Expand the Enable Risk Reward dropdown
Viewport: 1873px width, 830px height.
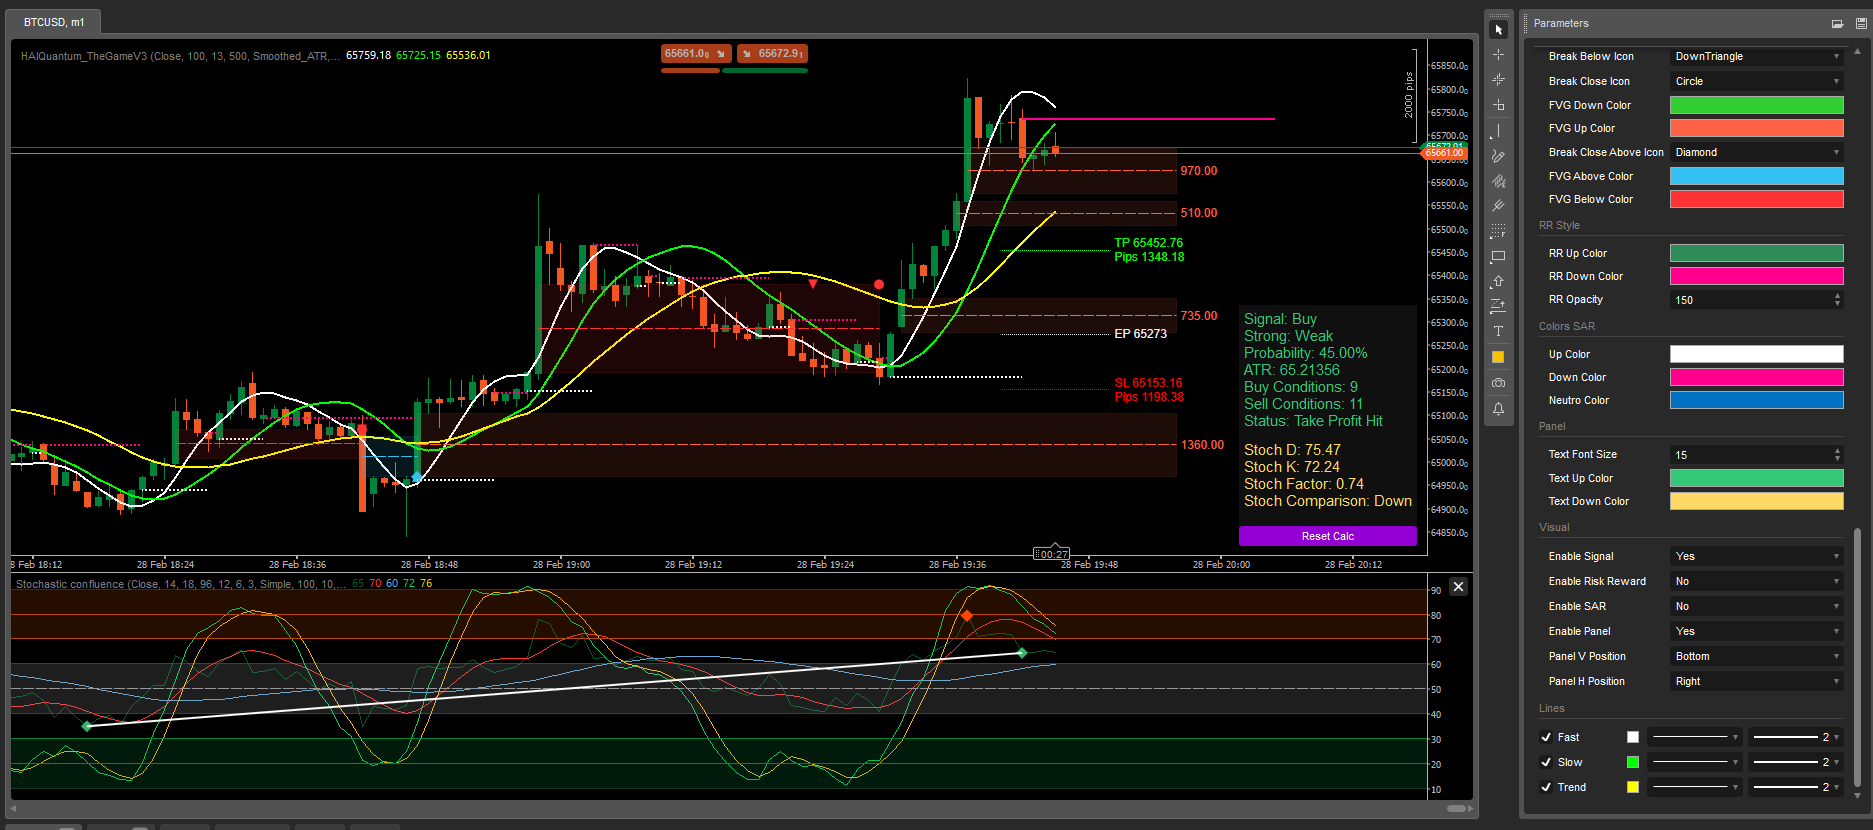pos(1756,582)
